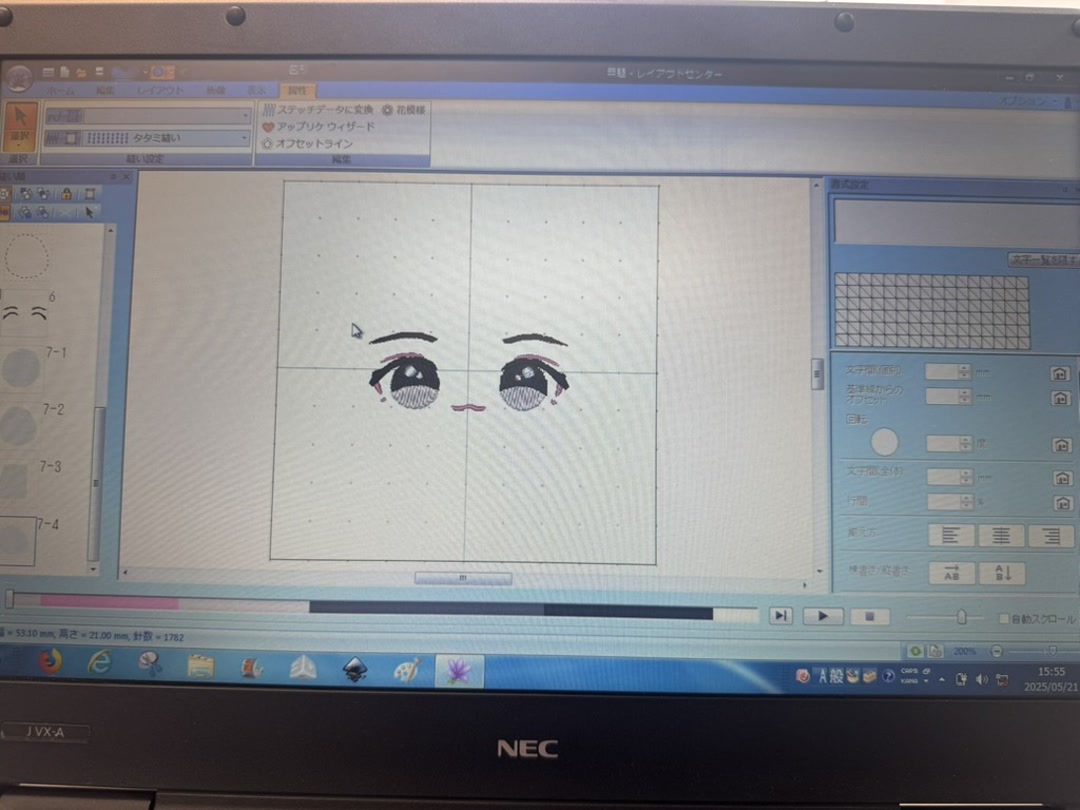Open the application button orb
Viewport: 1080px width, 810px height.
(x=19, y=77)
